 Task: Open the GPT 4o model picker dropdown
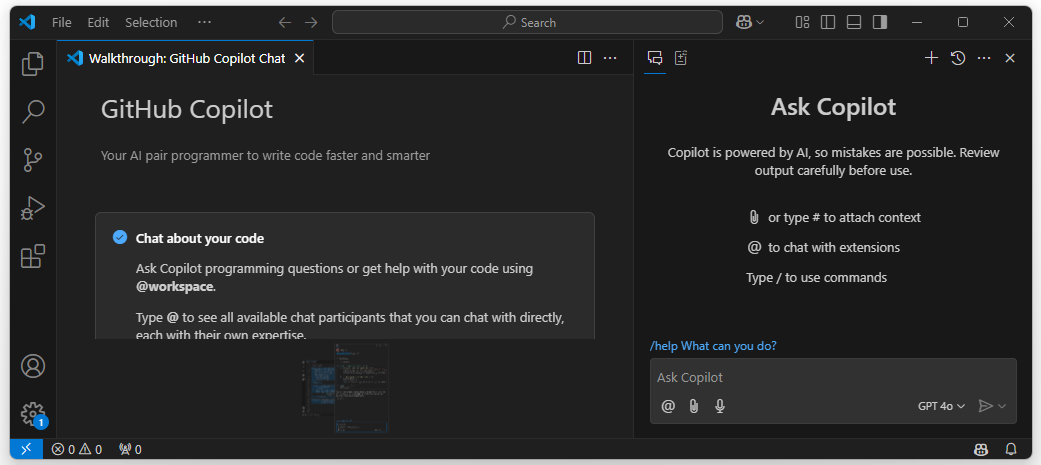[941, 406]
